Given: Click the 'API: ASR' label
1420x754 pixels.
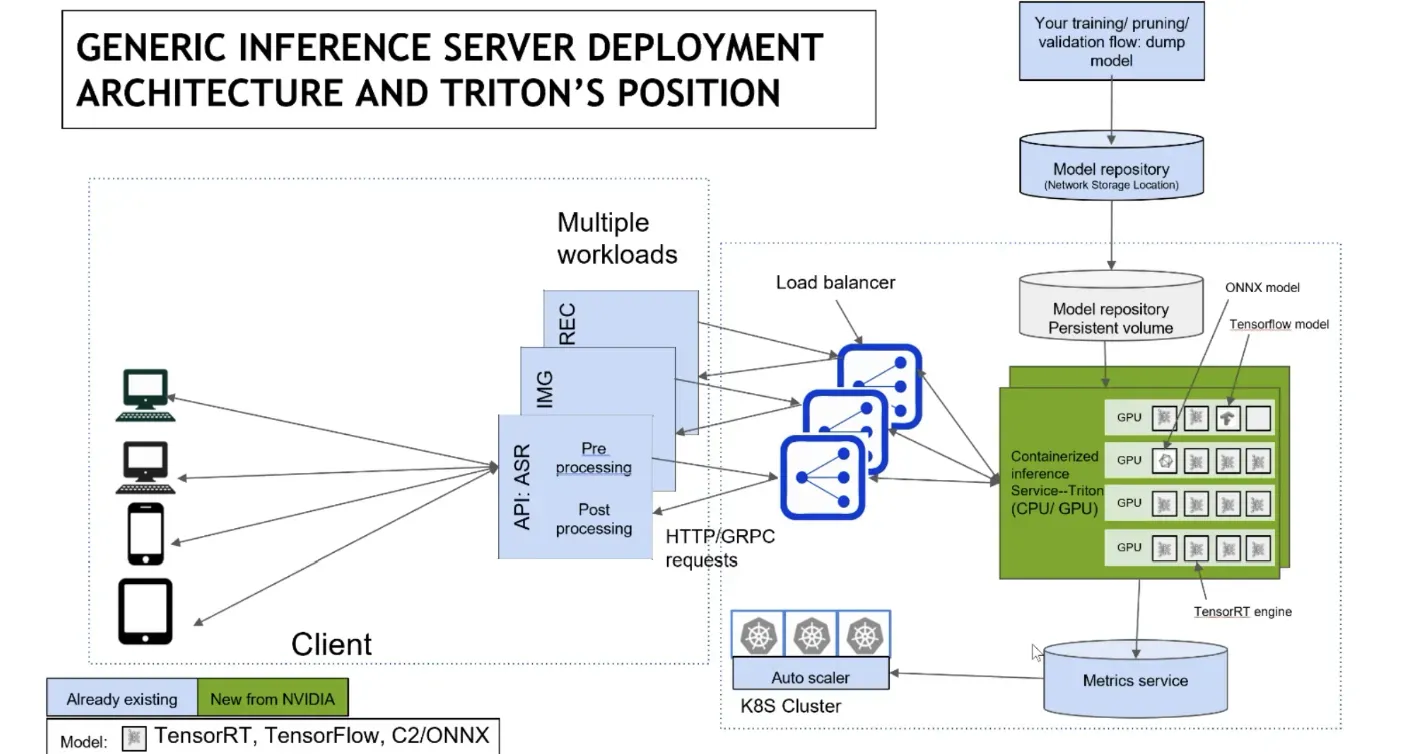Looking at the screenshot, I should [x=523, y=487].
